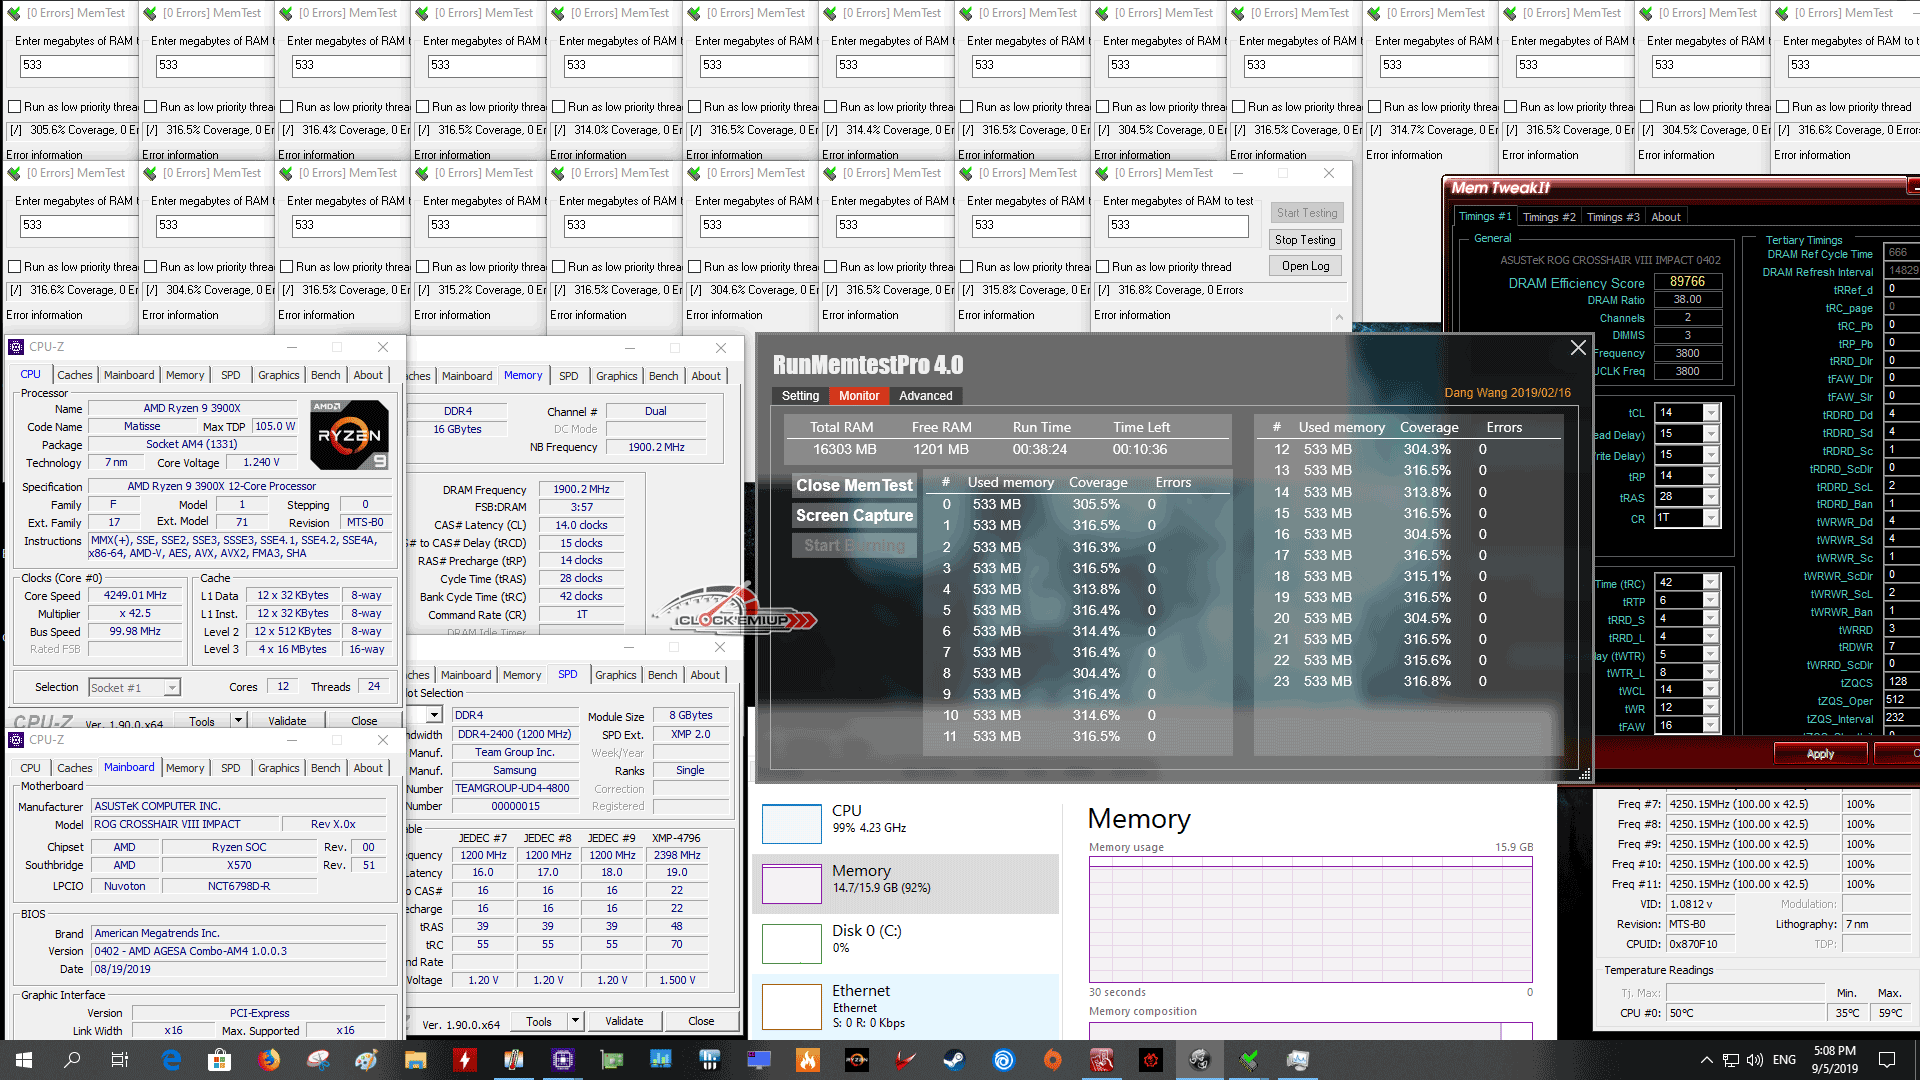The image size is (1920, 1080).
Task: Click the RAM megabytes field in the 316.8% MemTest
Action: point(1178,226)
